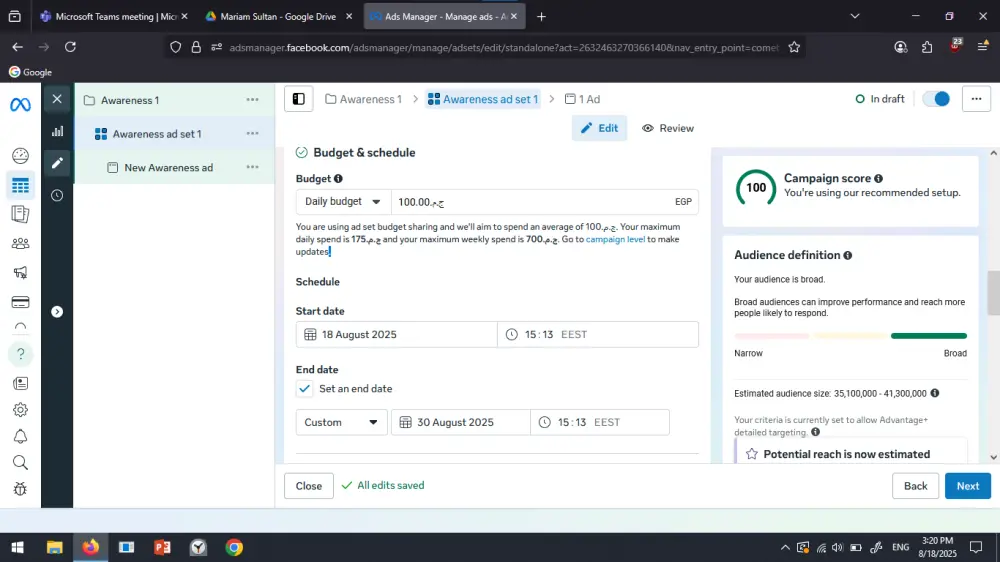The image size is (1000, 562).
Task: Open Account overview gauge icon
Action: [20, 156]
